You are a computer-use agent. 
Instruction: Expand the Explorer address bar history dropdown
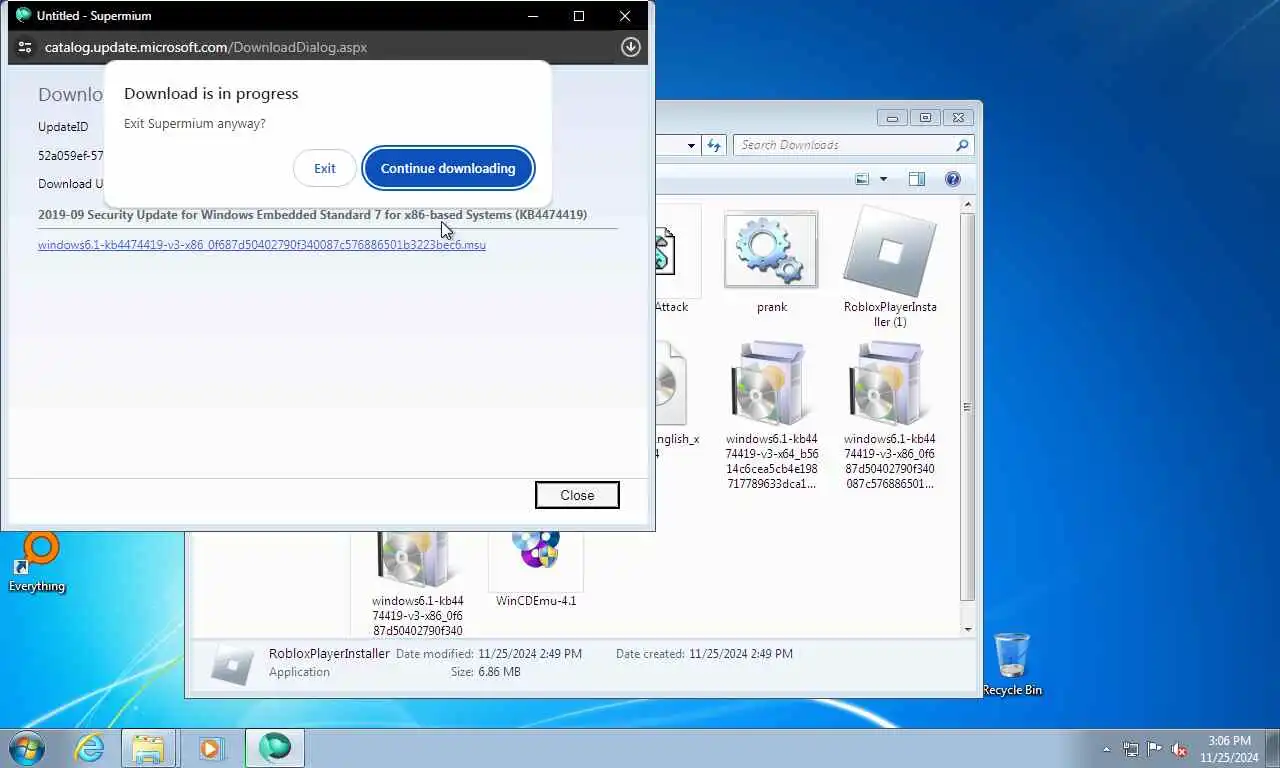coord(690,145)
